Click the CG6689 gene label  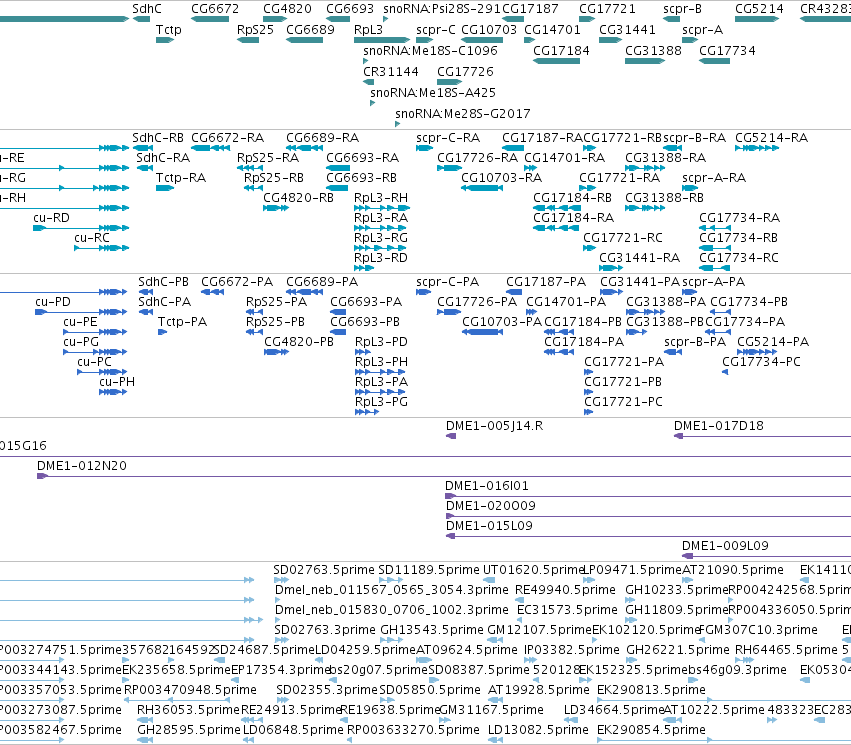point(310,30)
